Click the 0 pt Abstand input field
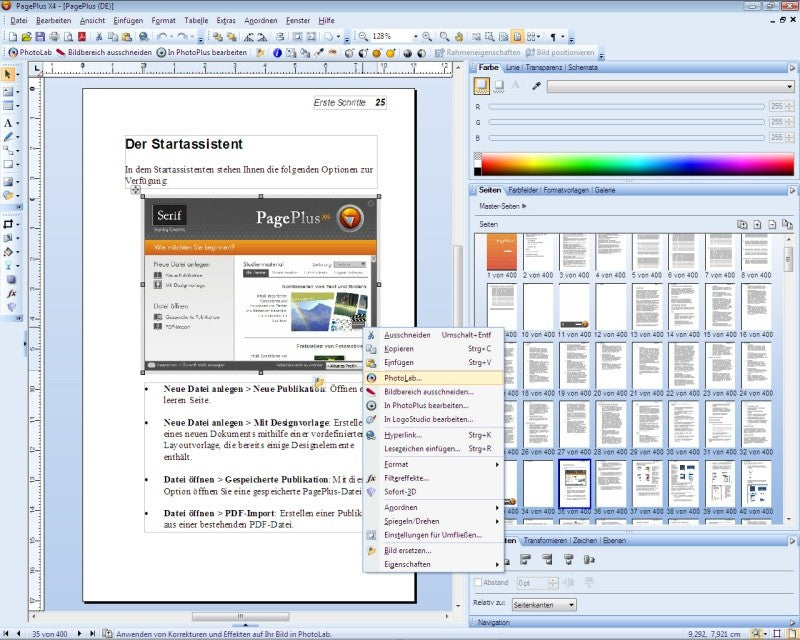The image size is (800, 640). point(532,583)
